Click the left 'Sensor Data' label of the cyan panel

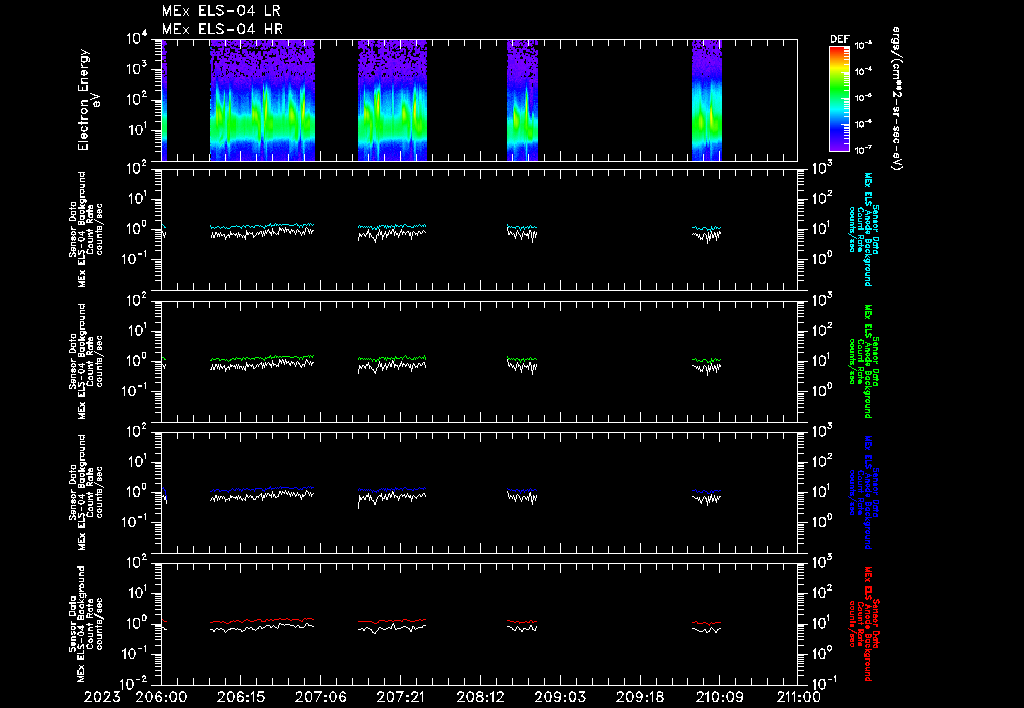72,229
